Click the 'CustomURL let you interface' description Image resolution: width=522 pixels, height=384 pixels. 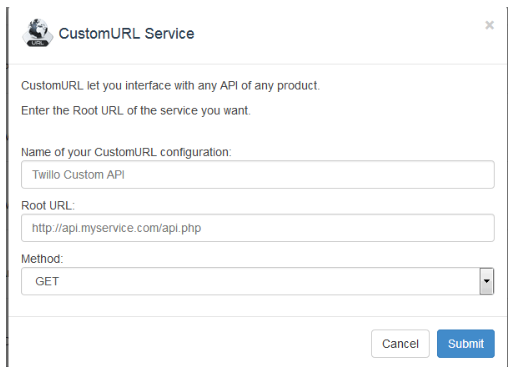[x=170, y=86]
